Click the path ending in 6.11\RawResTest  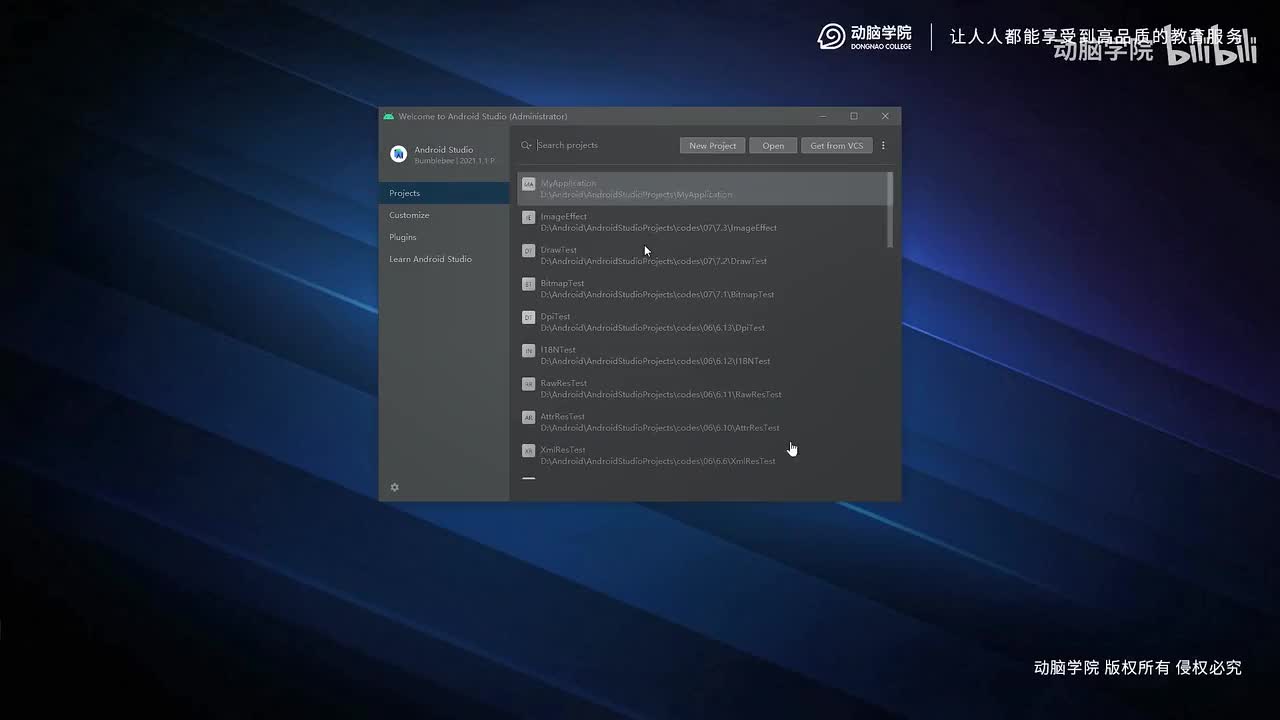[662, 395]
